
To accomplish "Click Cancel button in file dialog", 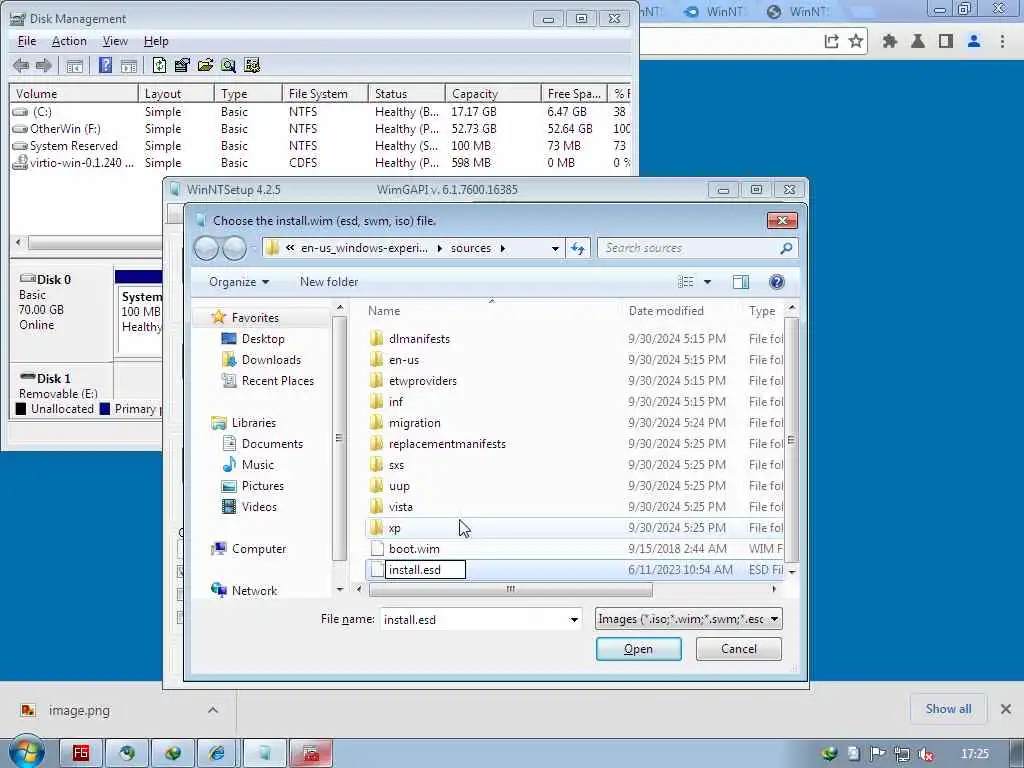I will pos(739,649).
